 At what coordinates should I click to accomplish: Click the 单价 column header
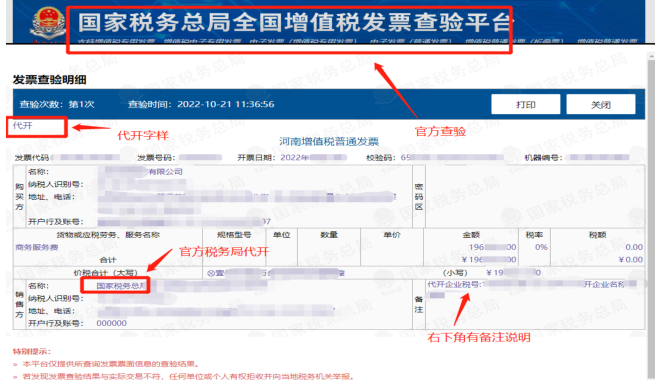click(x=392, y=235)
